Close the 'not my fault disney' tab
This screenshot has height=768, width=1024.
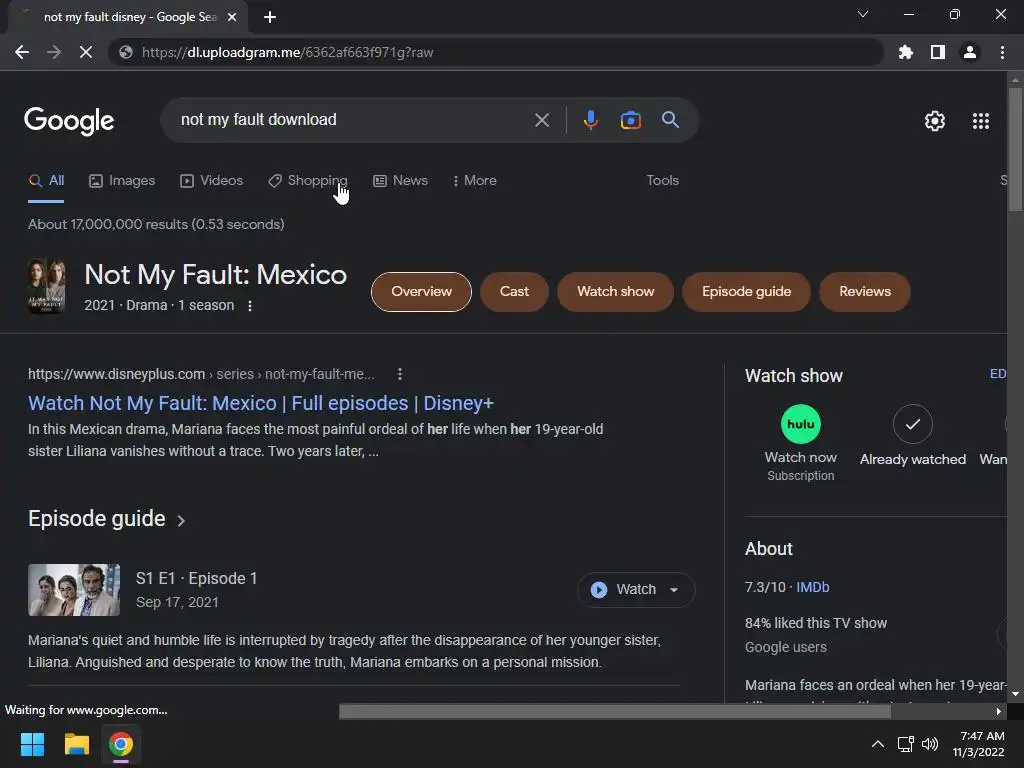232,17
